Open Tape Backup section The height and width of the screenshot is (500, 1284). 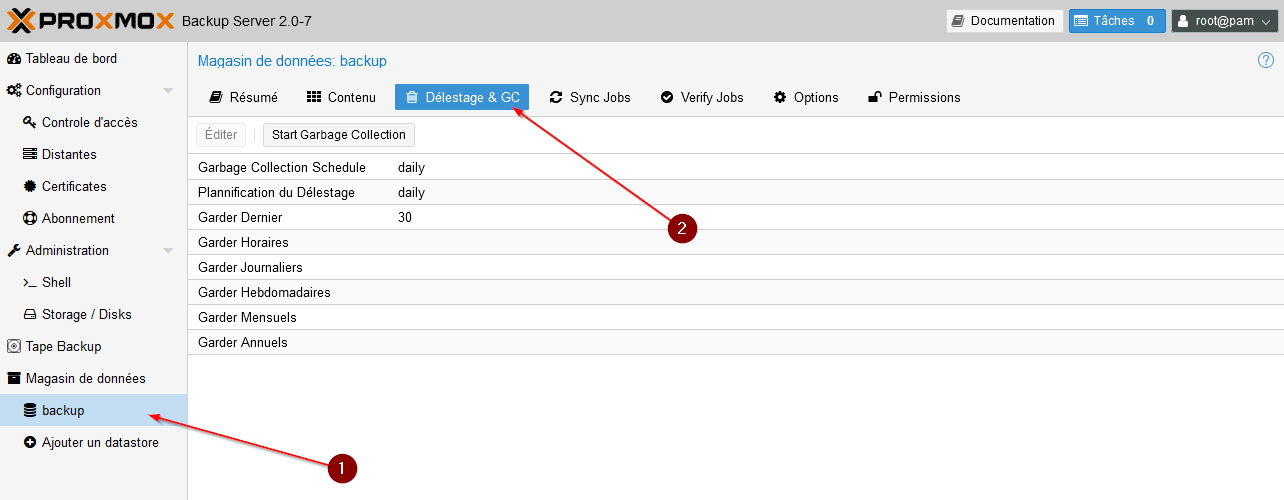coord(63,347)
